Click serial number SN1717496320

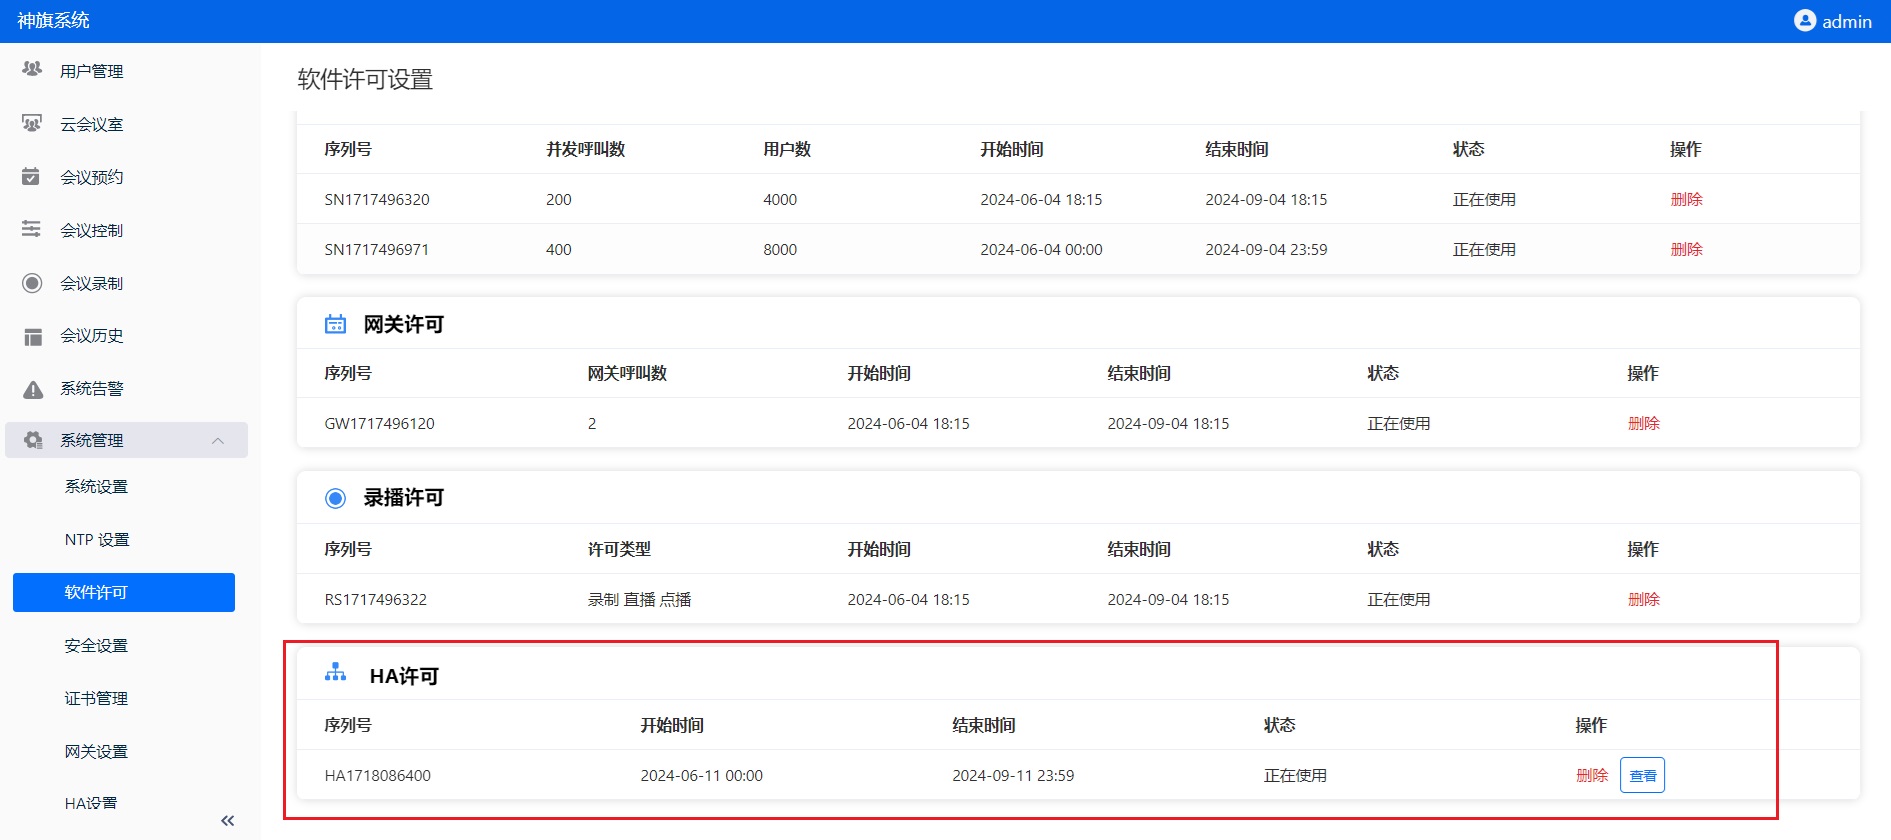click(377, 199)
